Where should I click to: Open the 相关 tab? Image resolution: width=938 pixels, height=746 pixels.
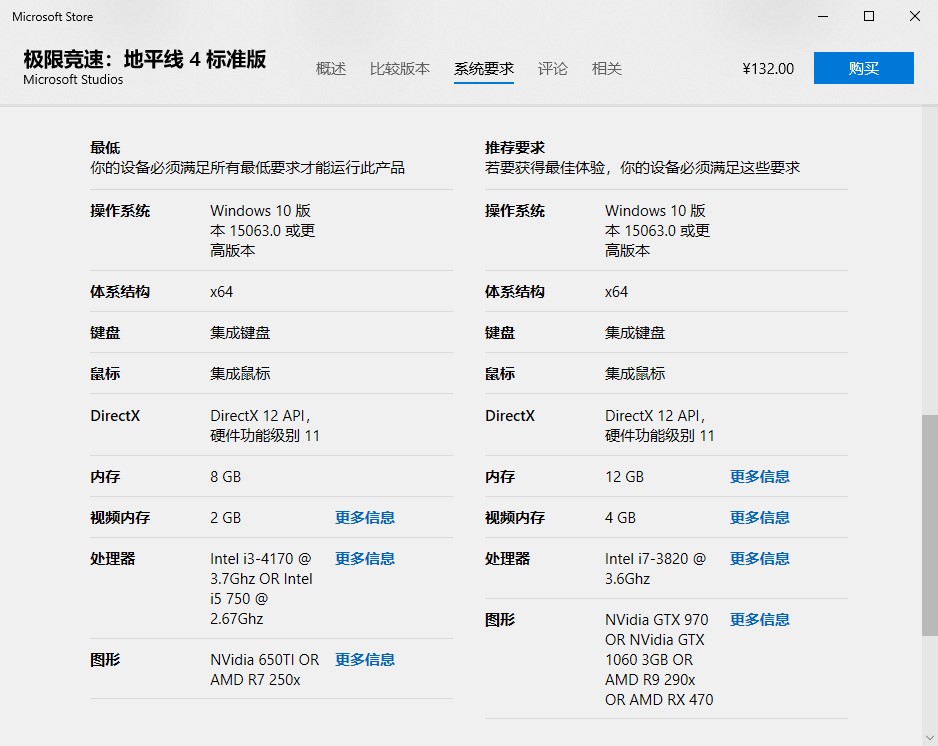click(x=606, y=69)
